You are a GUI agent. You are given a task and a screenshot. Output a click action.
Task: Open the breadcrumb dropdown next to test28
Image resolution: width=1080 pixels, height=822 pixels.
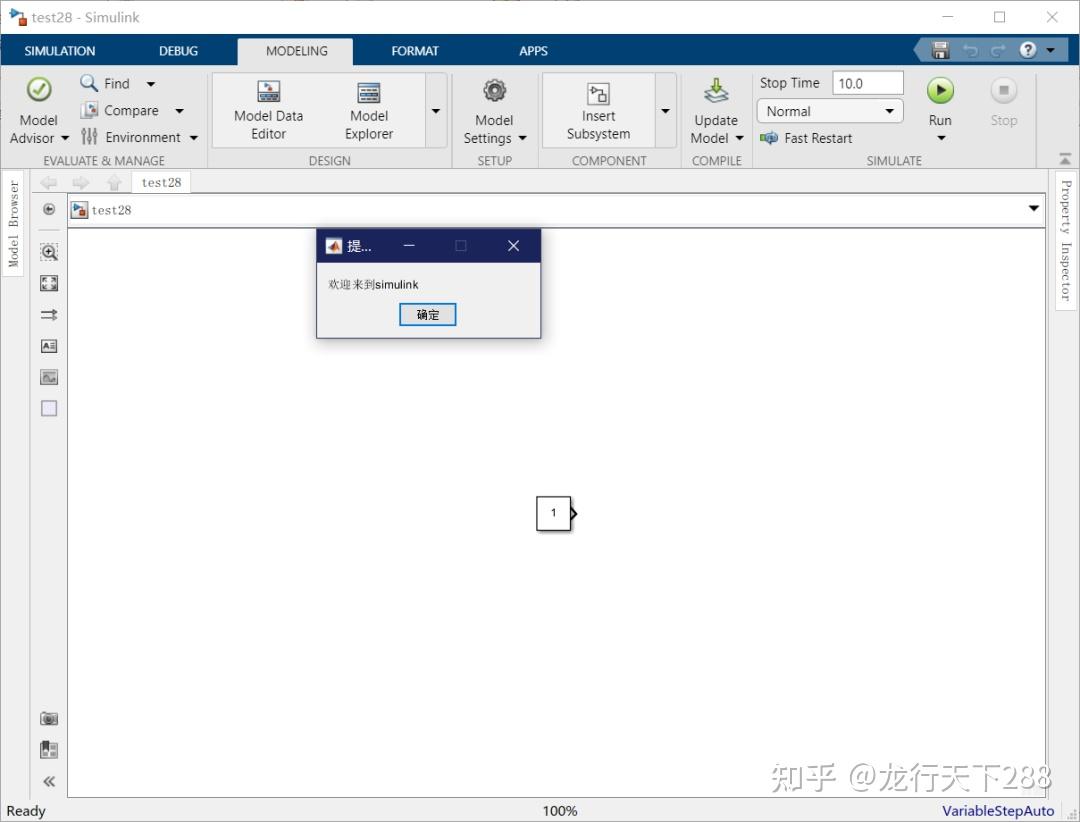click(1033, 209)
